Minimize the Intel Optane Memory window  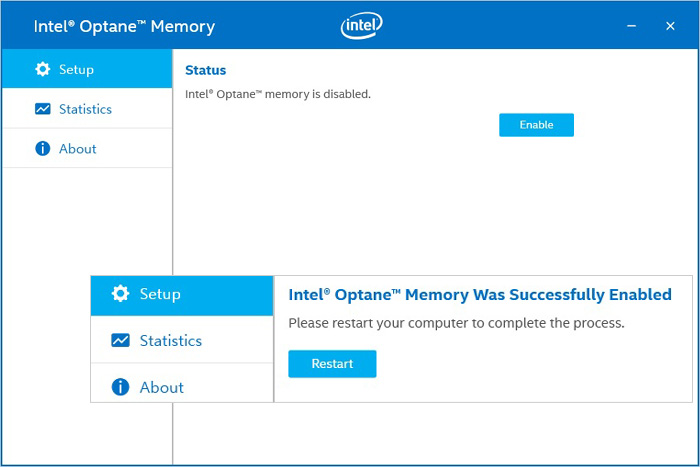631,26
